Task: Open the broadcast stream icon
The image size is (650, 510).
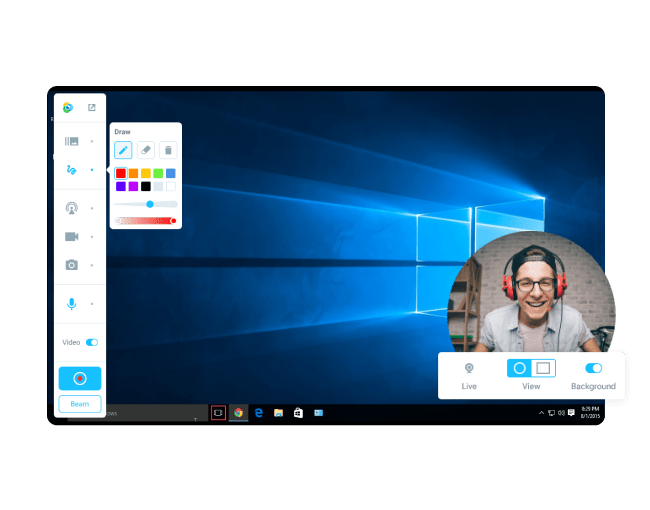Action: point(72,208)
